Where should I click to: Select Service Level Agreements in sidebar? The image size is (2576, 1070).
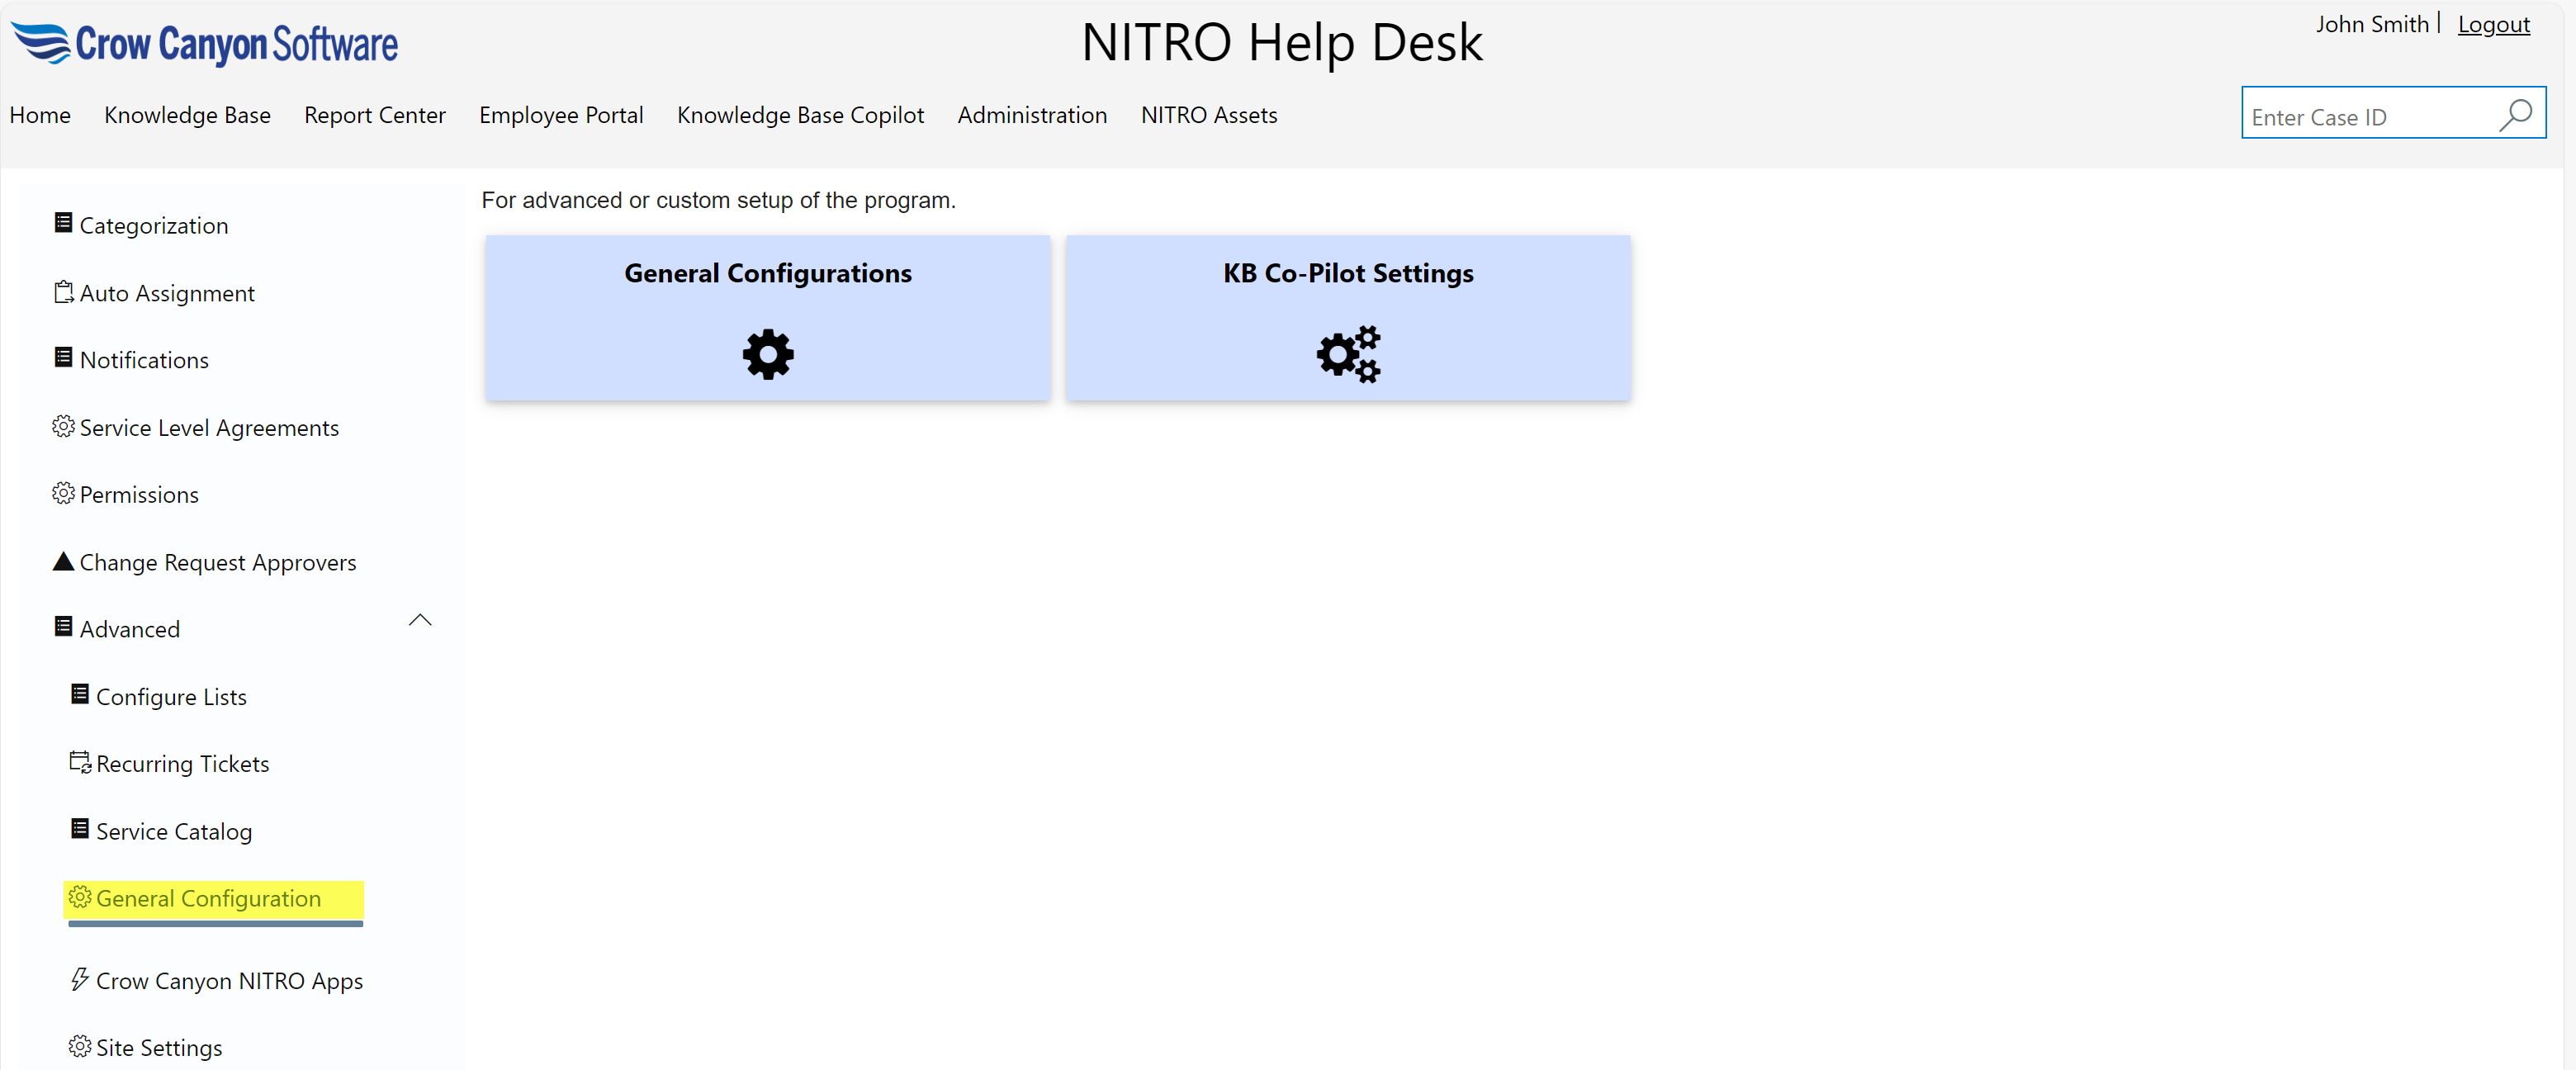pos(209,428)
